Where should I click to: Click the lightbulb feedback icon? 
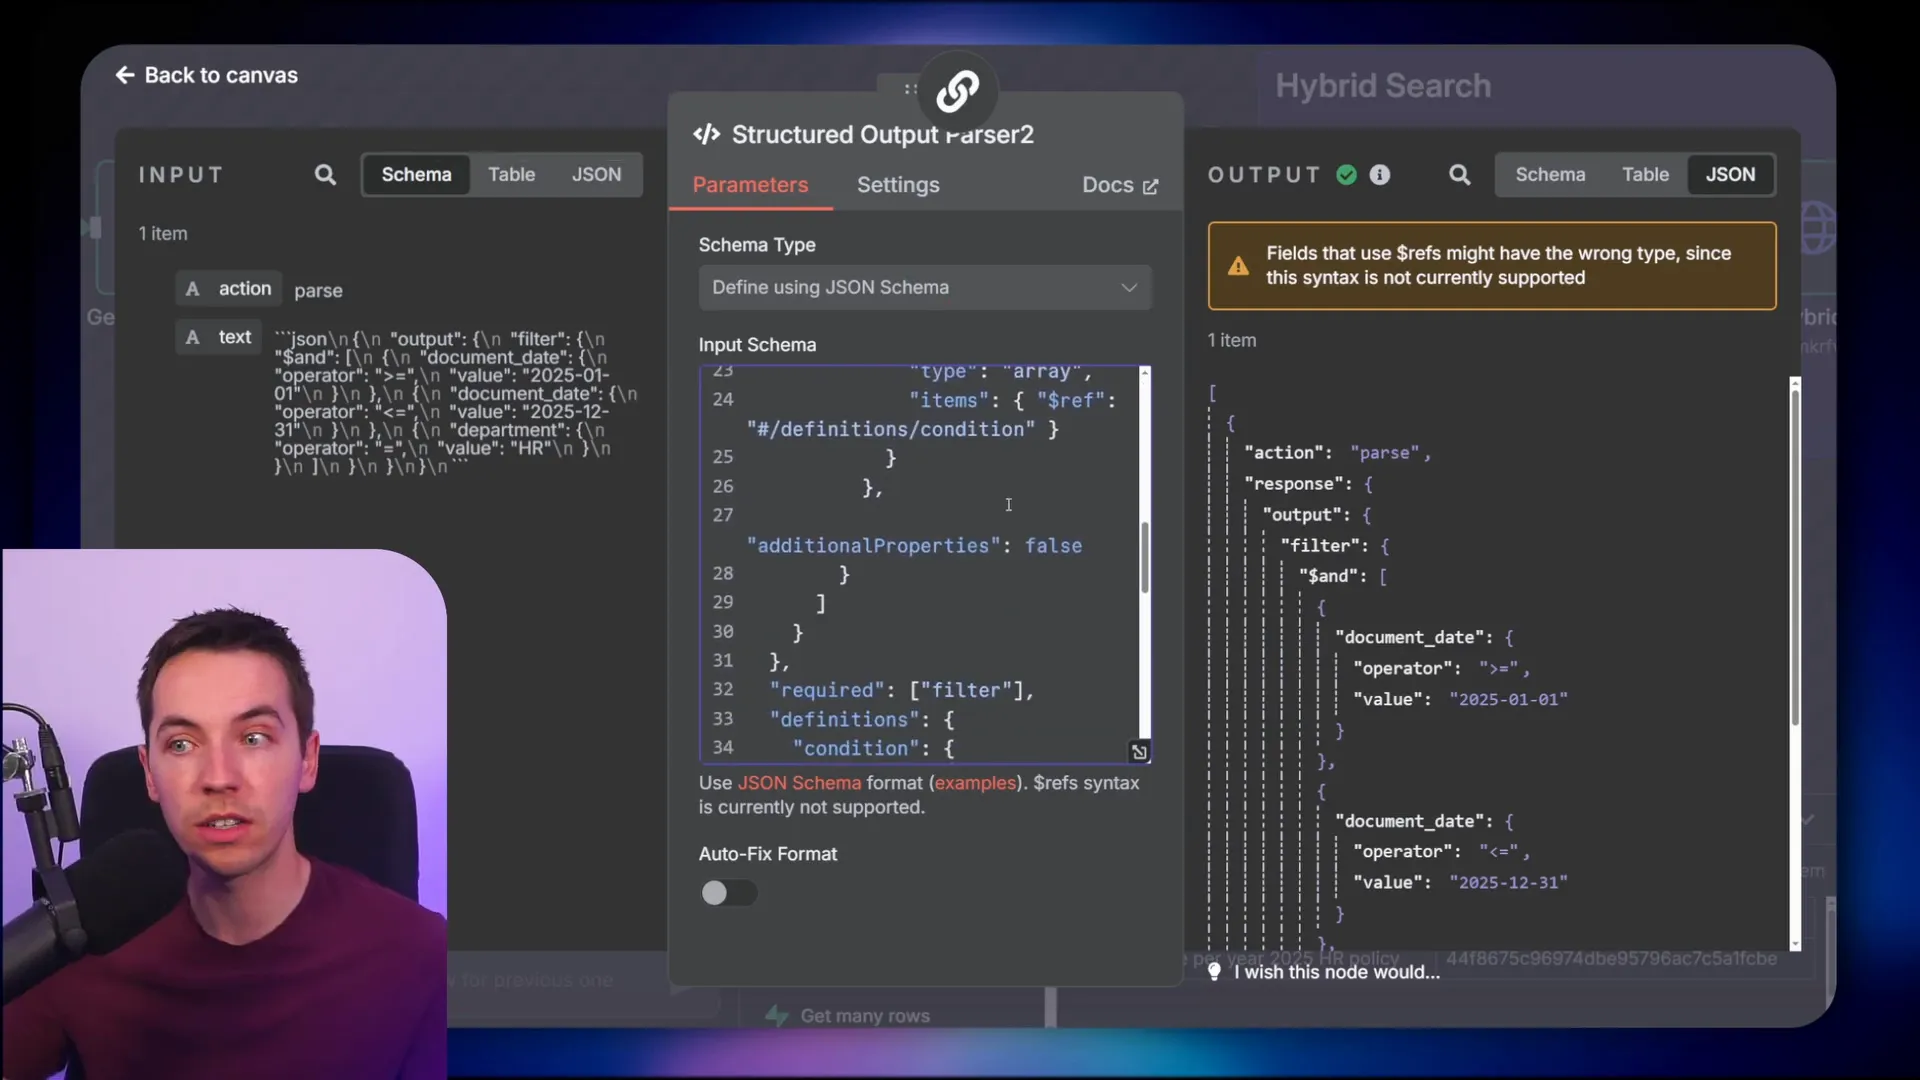click(1214, 972)
